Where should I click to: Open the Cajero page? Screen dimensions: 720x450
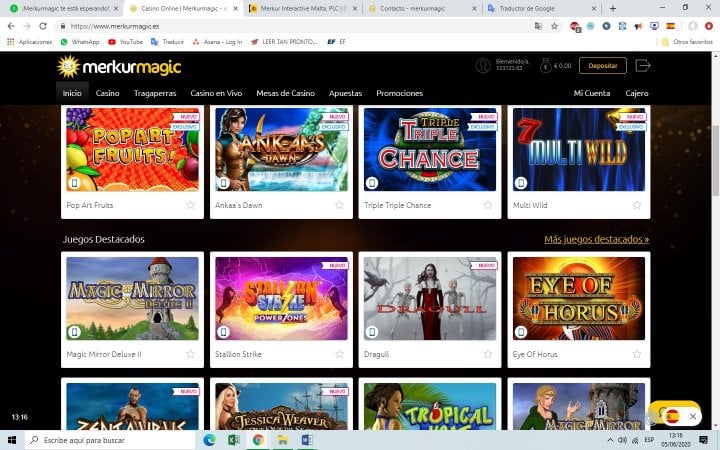(637, 93)
